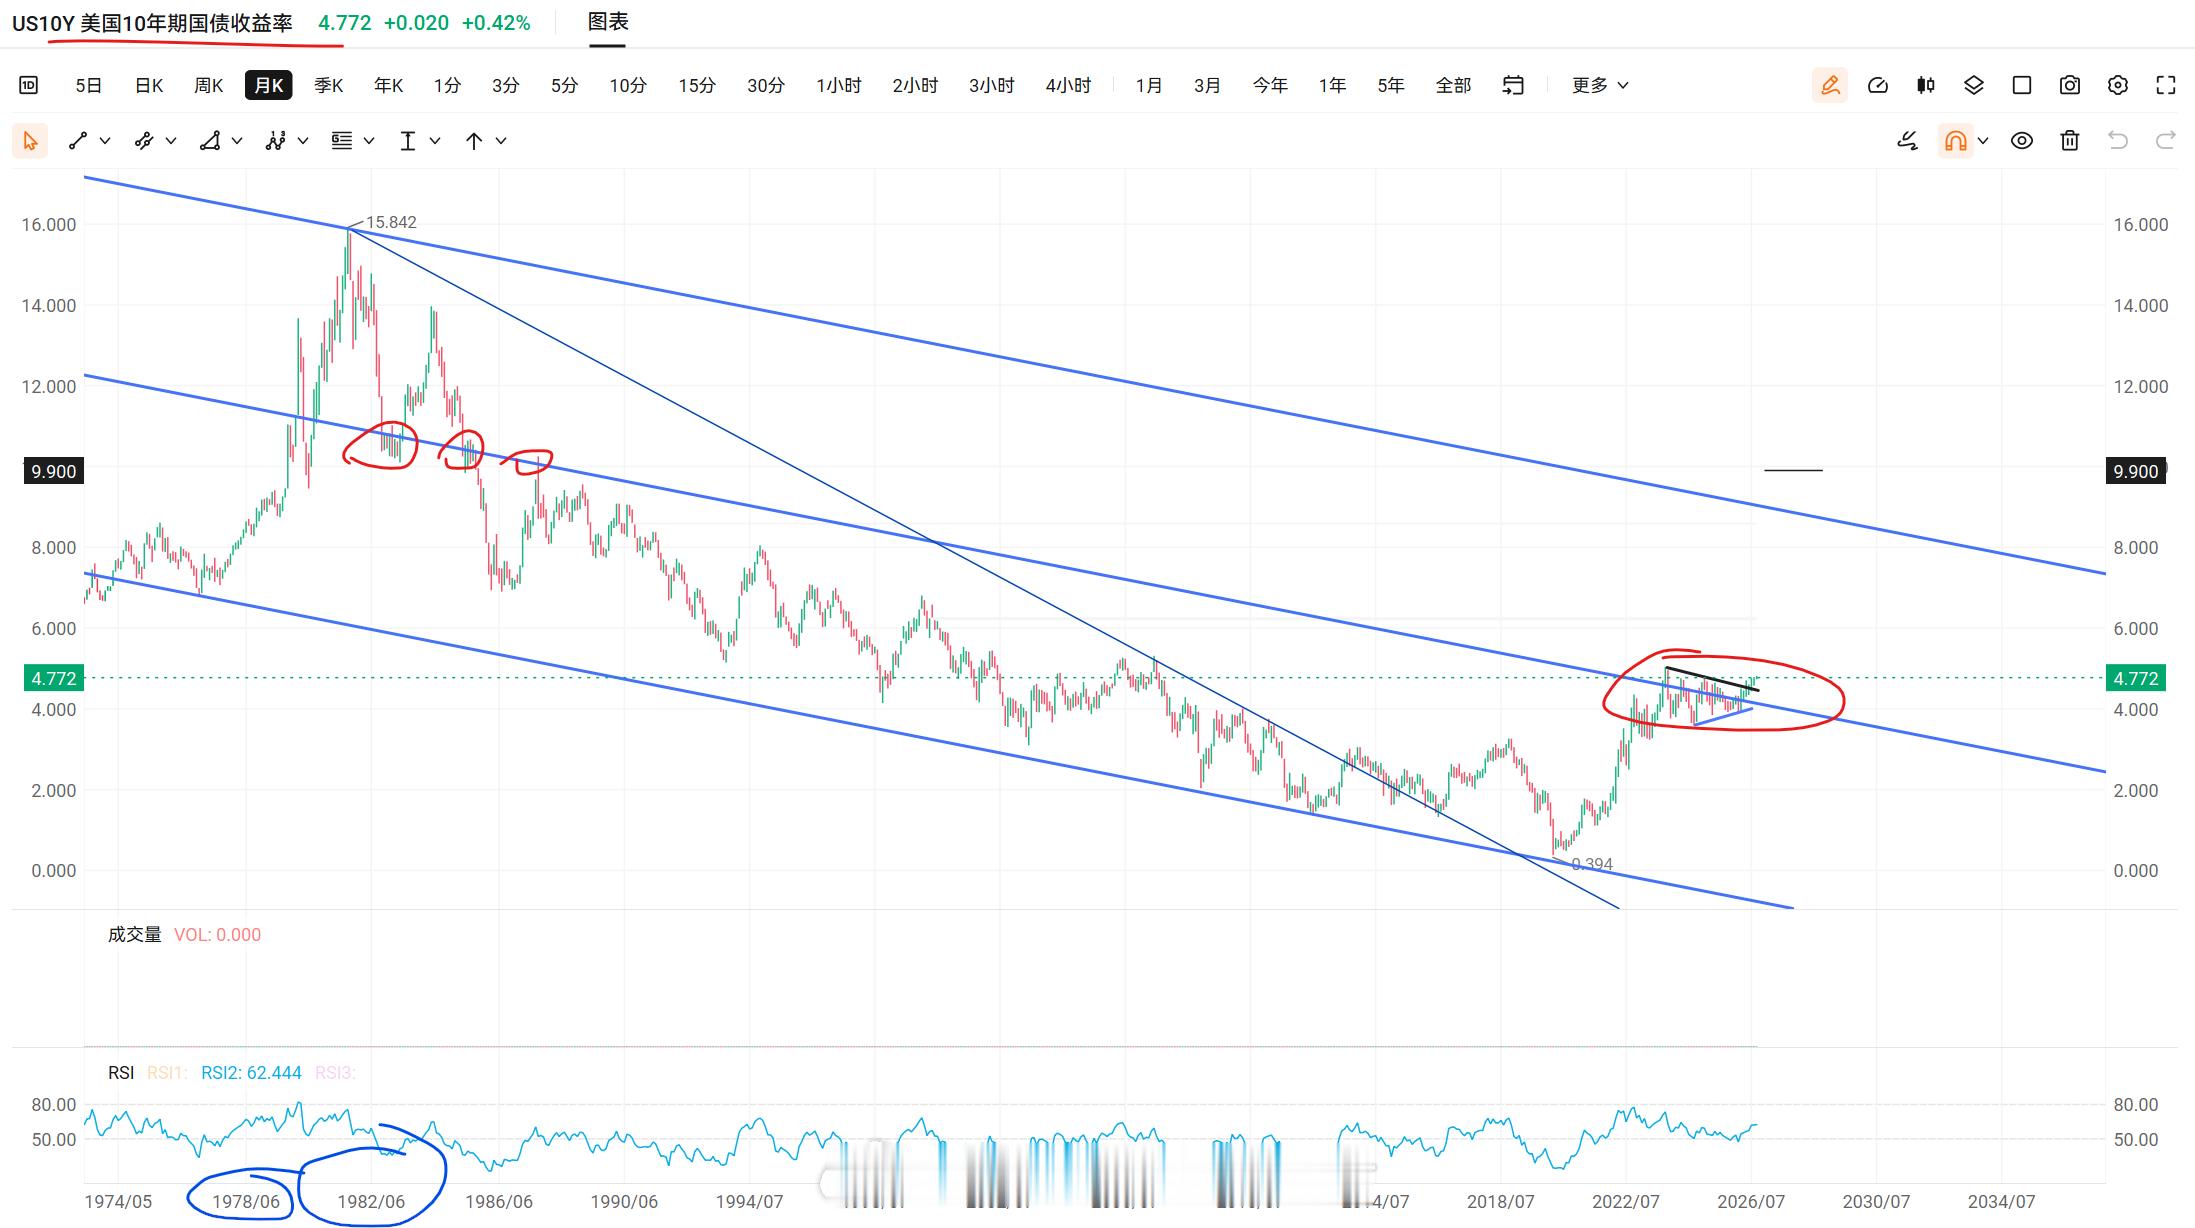Screen dimensions: 2195x1228
Task: Select the measurement I-beam tool
Action: click(x=408, y=141)
